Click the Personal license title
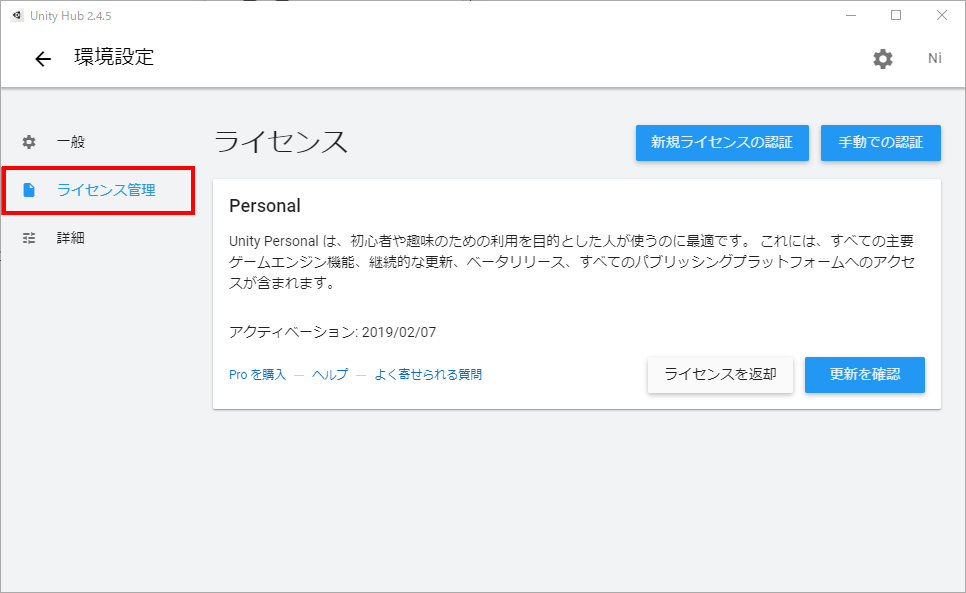966x593 pixels. (265, 206)
